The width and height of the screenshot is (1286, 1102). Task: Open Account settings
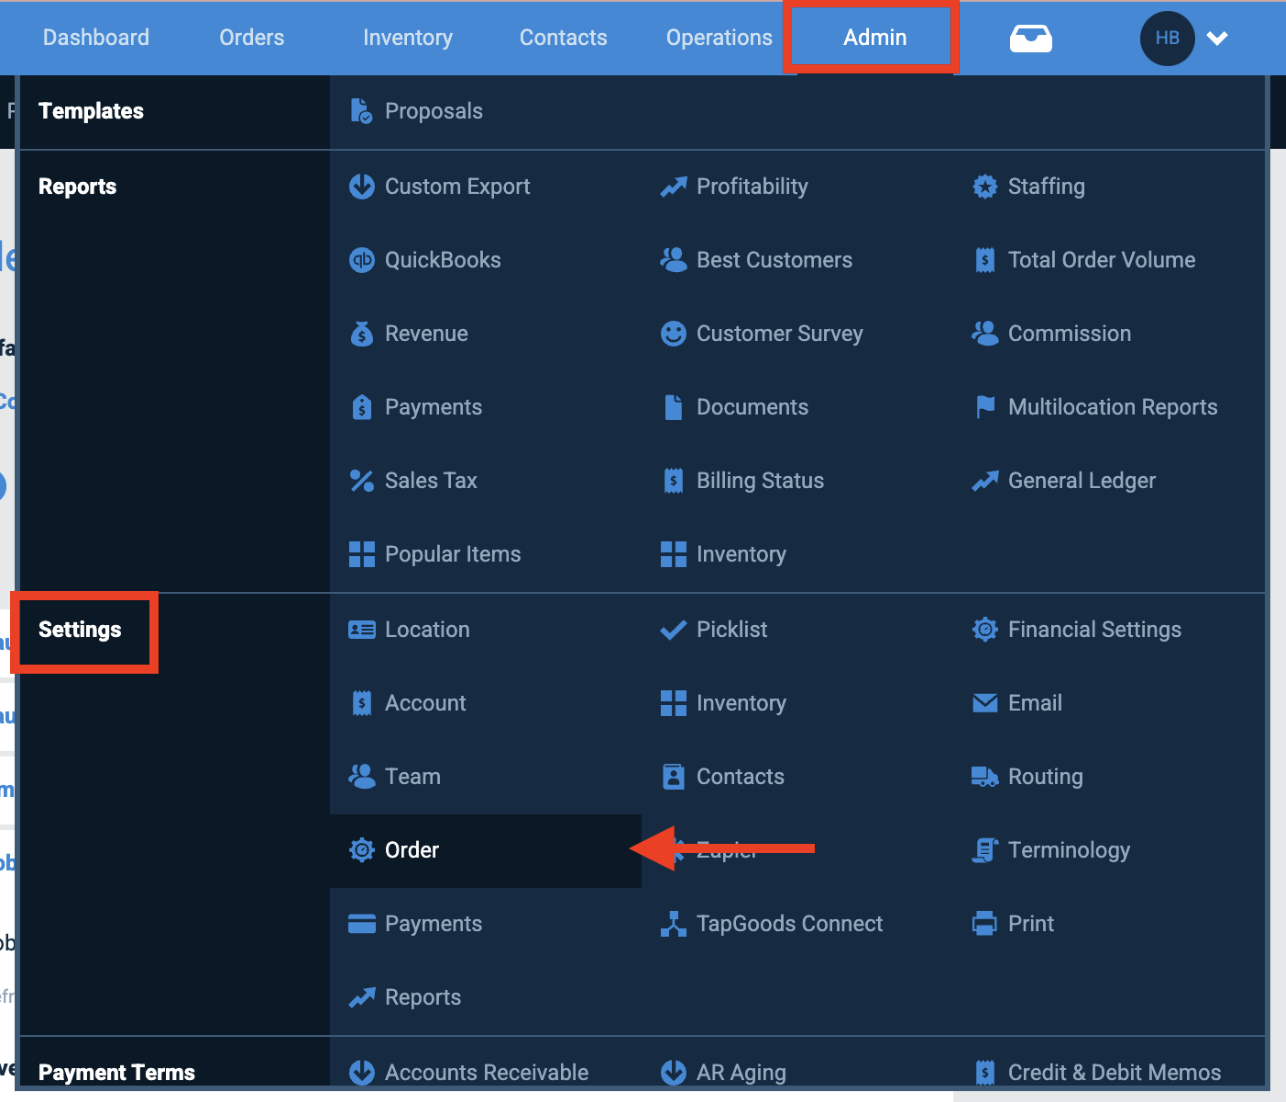[425, 703]
